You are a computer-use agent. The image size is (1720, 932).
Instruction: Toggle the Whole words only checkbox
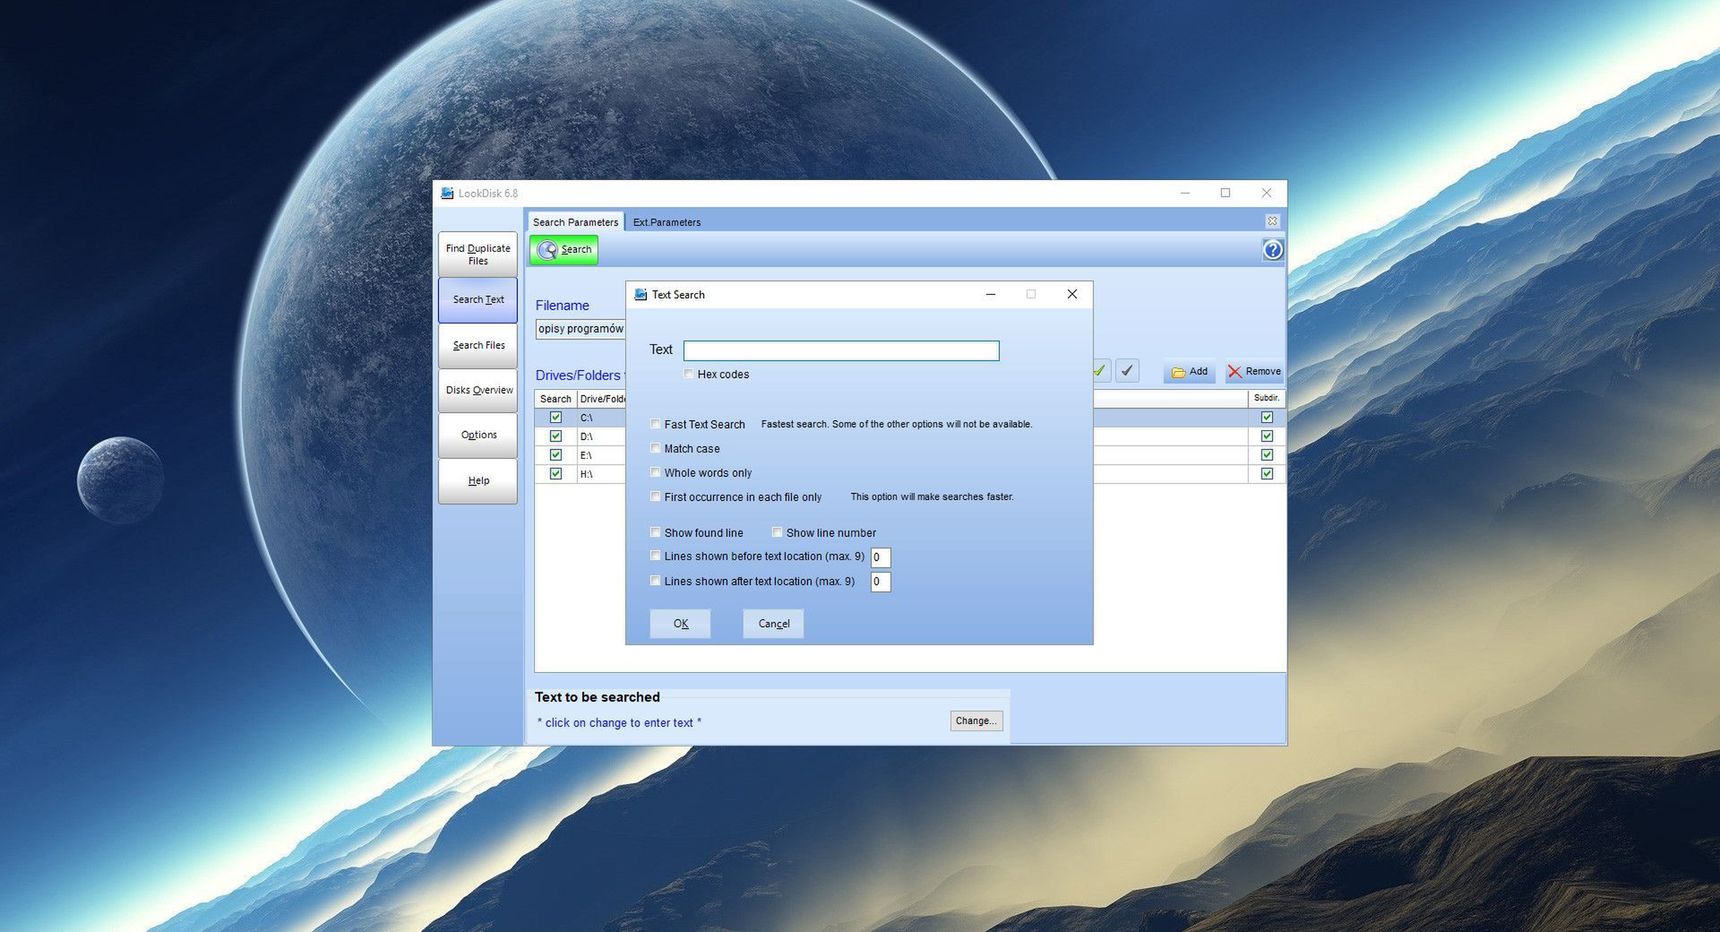(655, 472)
